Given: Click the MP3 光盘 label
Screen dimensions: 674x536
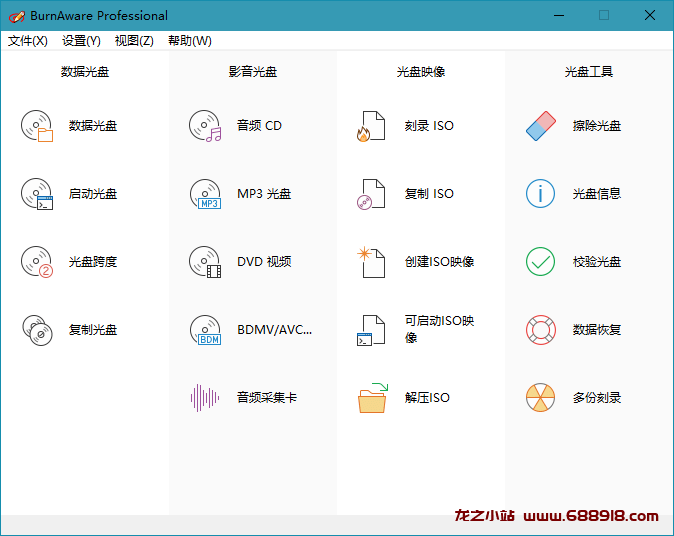Looking at the screenshot, I should click(264, 194).
